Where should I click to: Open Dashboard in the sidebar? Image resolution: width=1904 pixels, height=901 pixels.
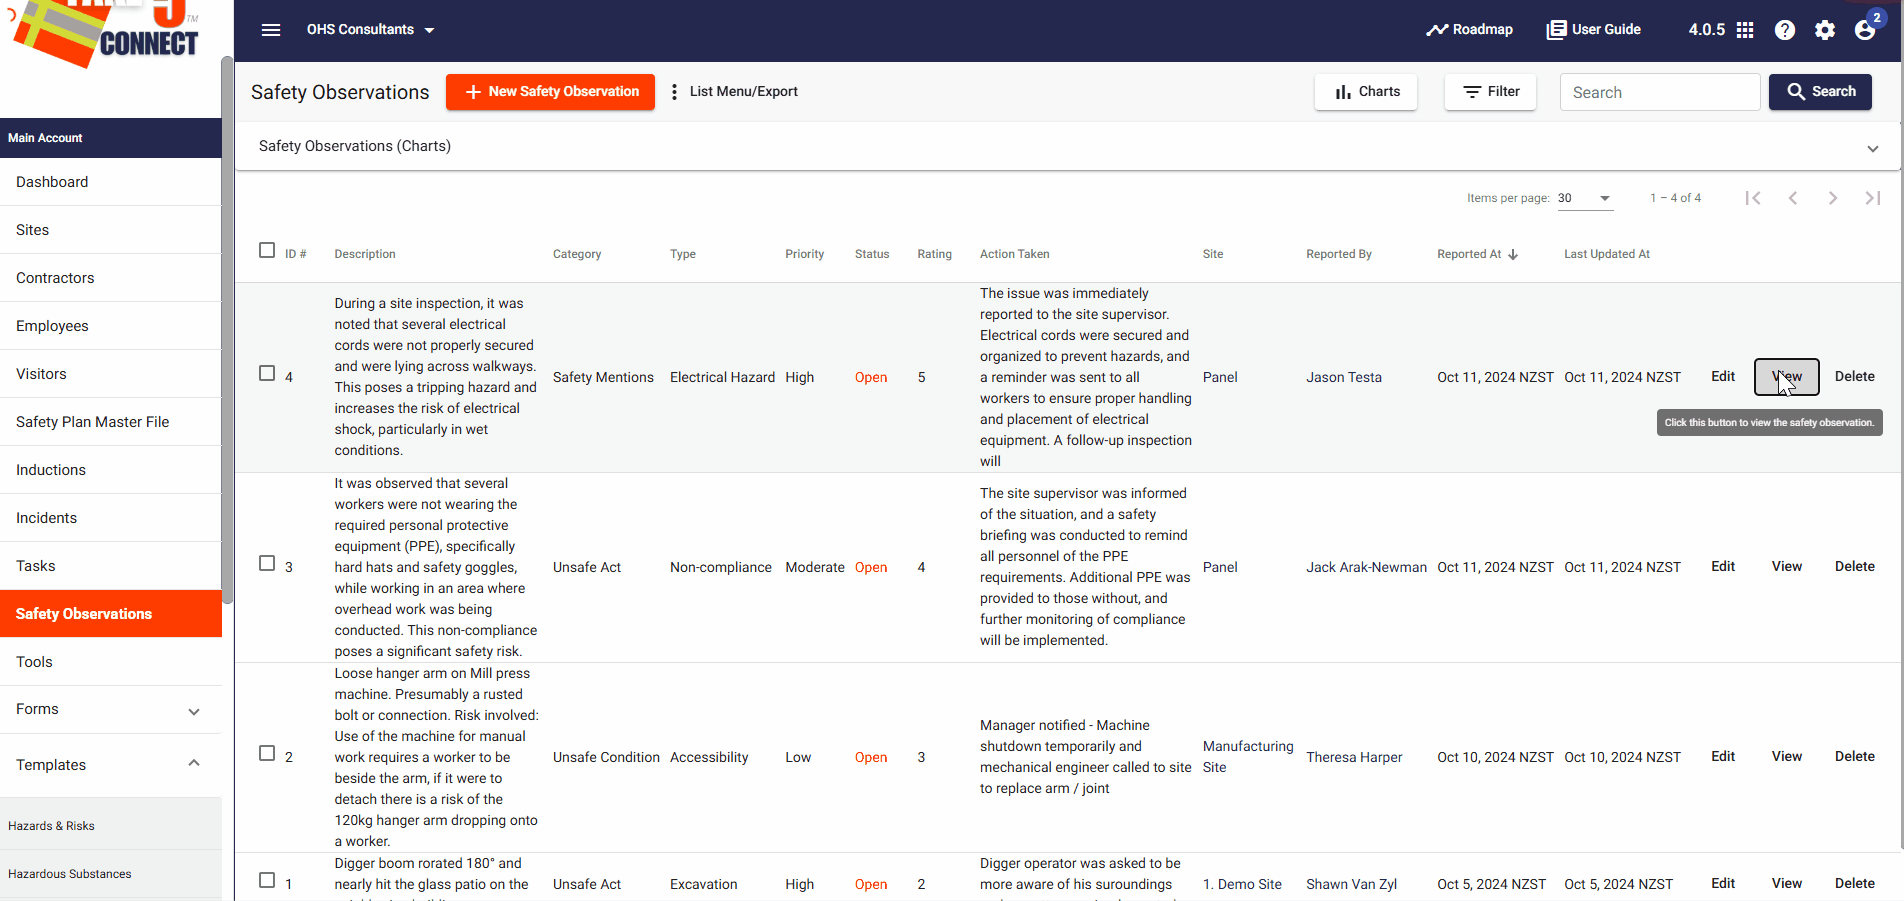(110, 182)
